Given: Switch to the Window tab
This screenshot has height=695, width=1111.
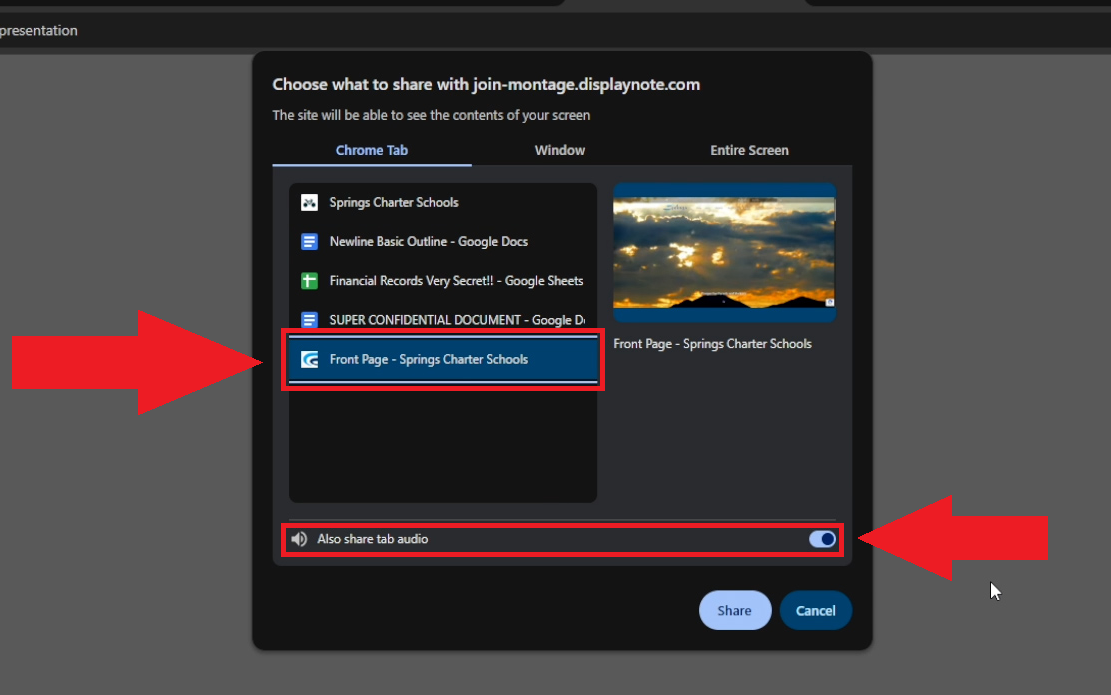Looking at the screenshot, I should click(x=559, y=150).
